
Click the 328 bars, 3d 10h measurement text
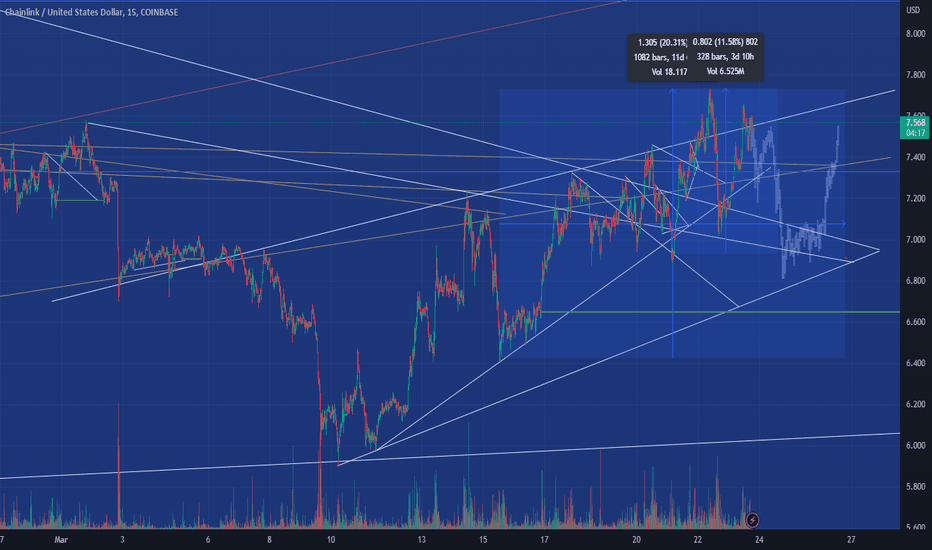[725, 57]
